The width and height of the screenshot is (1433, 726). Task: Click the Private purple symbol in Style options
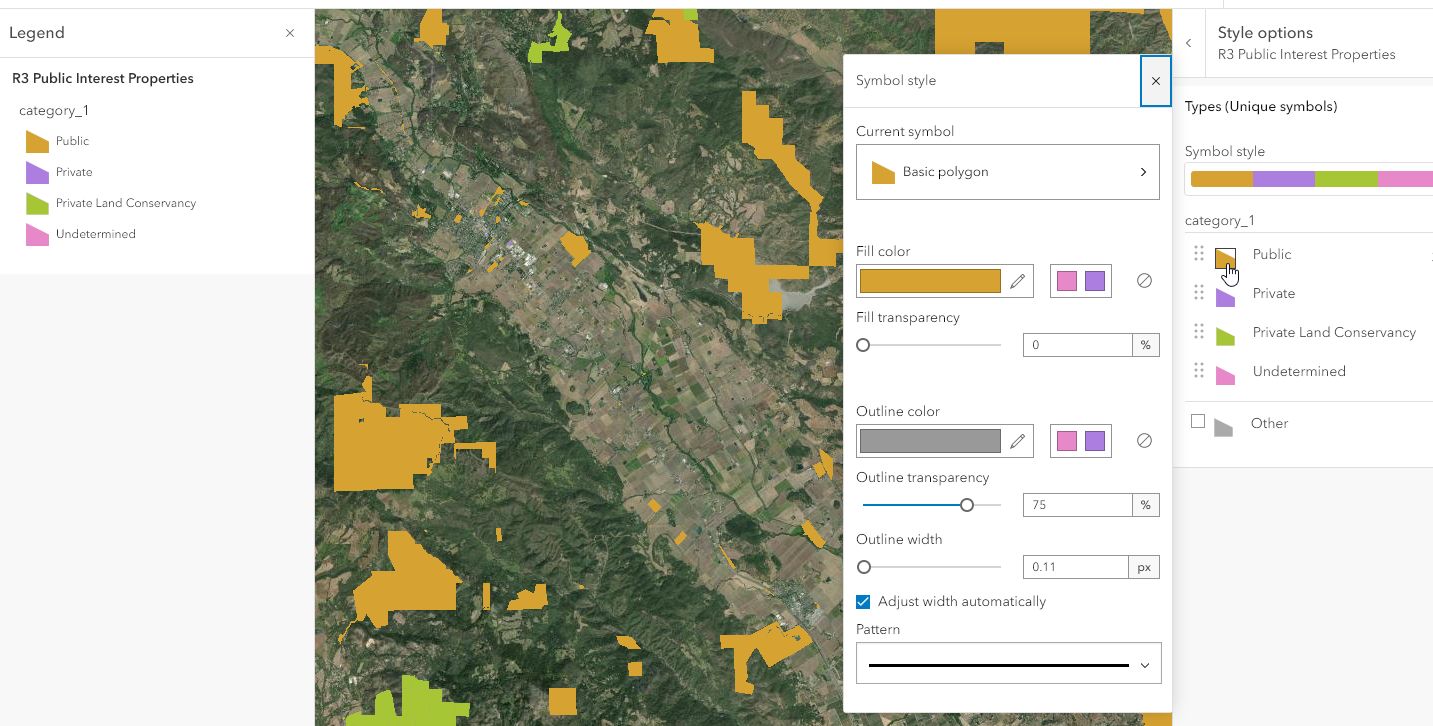point(1225,295)
